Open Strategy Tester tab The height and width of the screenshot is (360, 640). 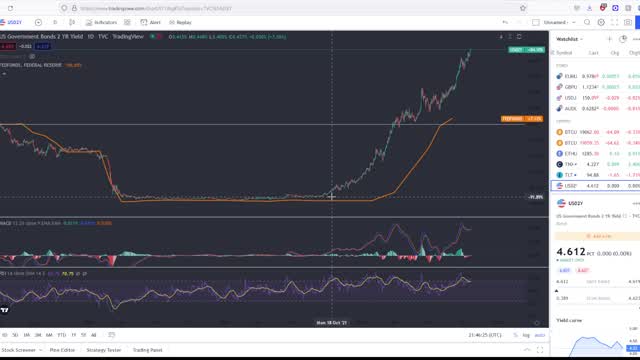104,350
